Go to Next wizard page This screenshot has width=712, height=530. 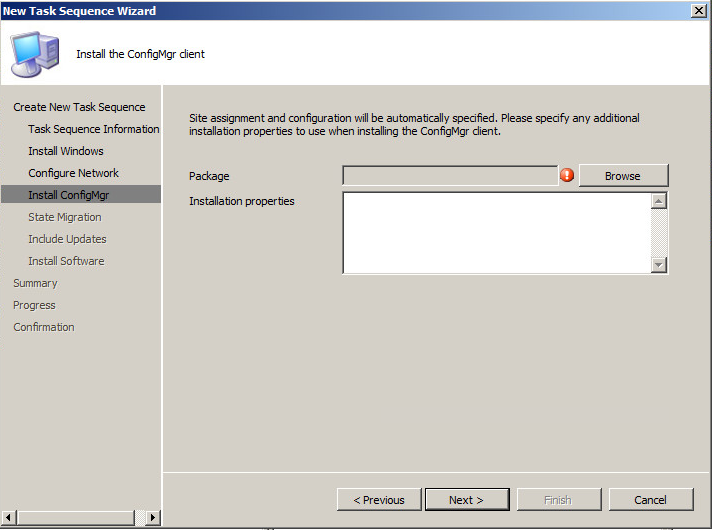click(x=467, y=500)
